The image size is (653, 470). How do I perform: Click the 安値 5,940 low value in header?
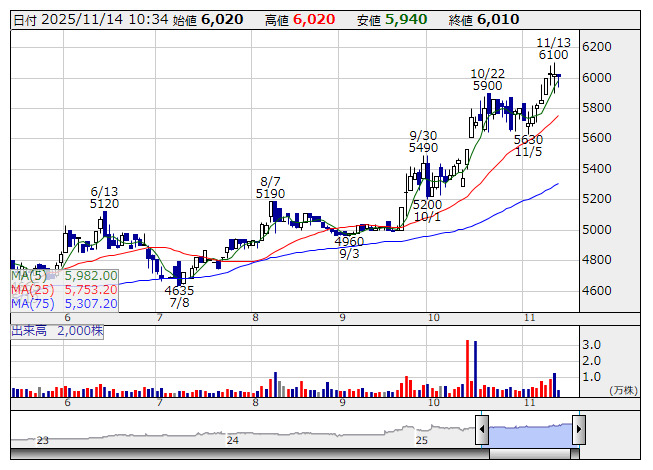pos(392,20)
